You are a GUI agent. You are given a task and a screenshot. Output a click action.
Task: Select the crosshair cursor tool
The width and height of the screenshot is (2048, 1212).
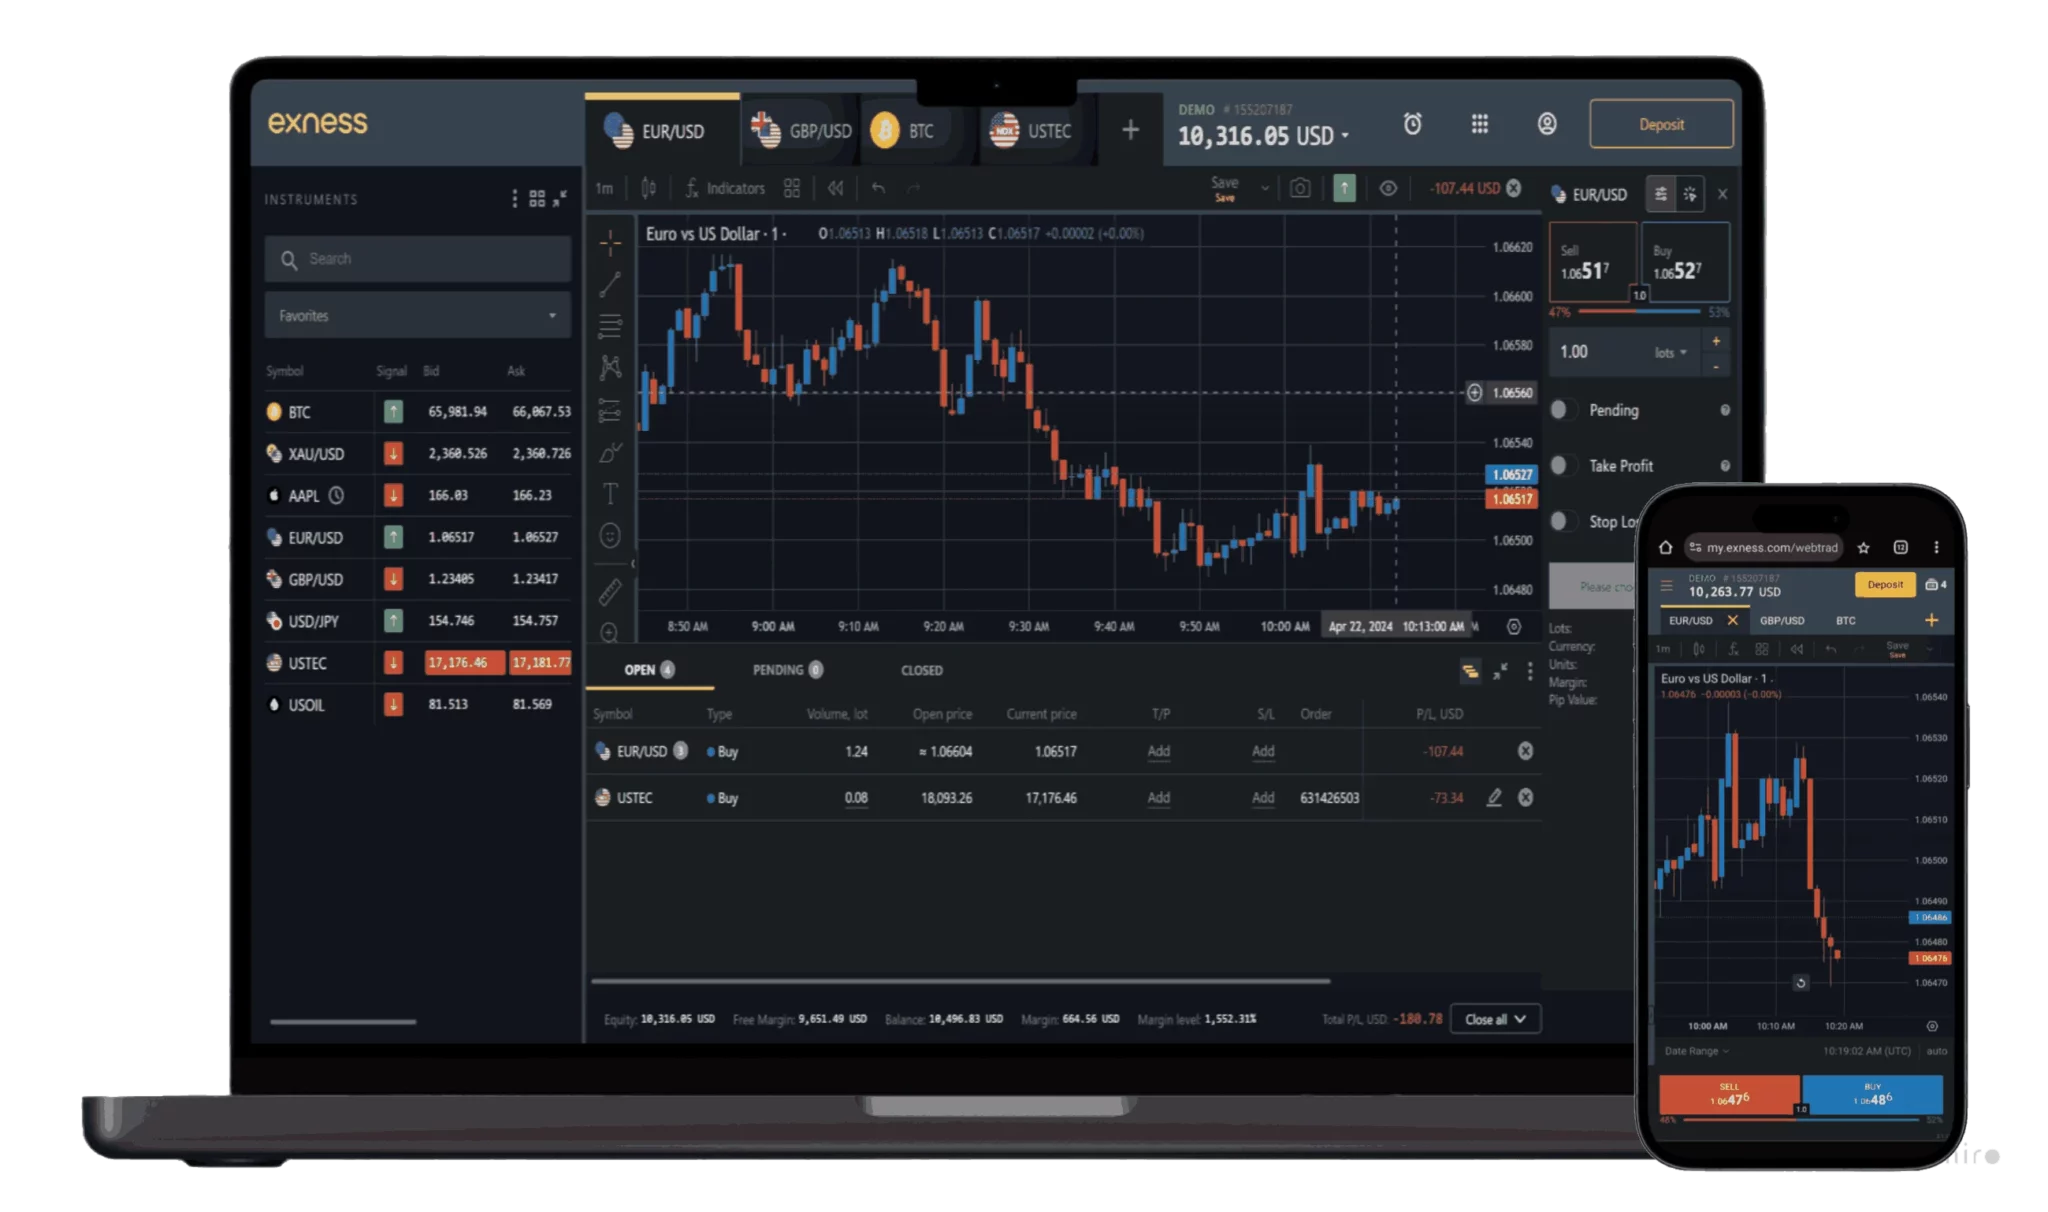[610, 242]
